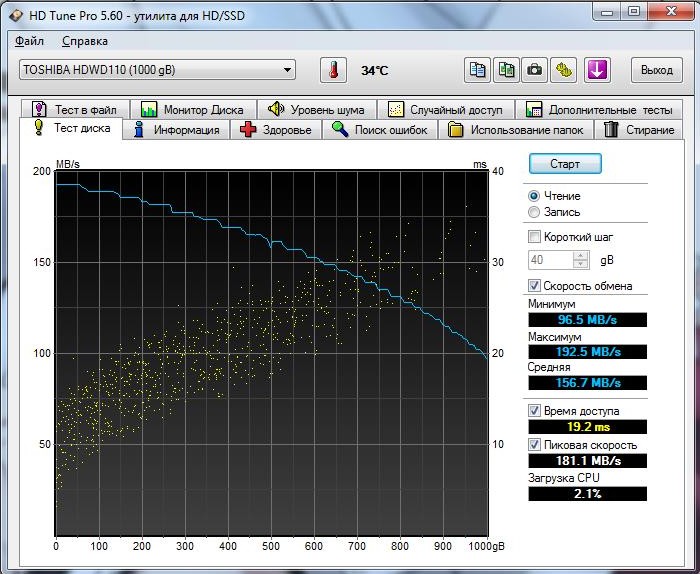
Task: Uncheck the Скорость обмена checkbox
Action: point(534,286)
